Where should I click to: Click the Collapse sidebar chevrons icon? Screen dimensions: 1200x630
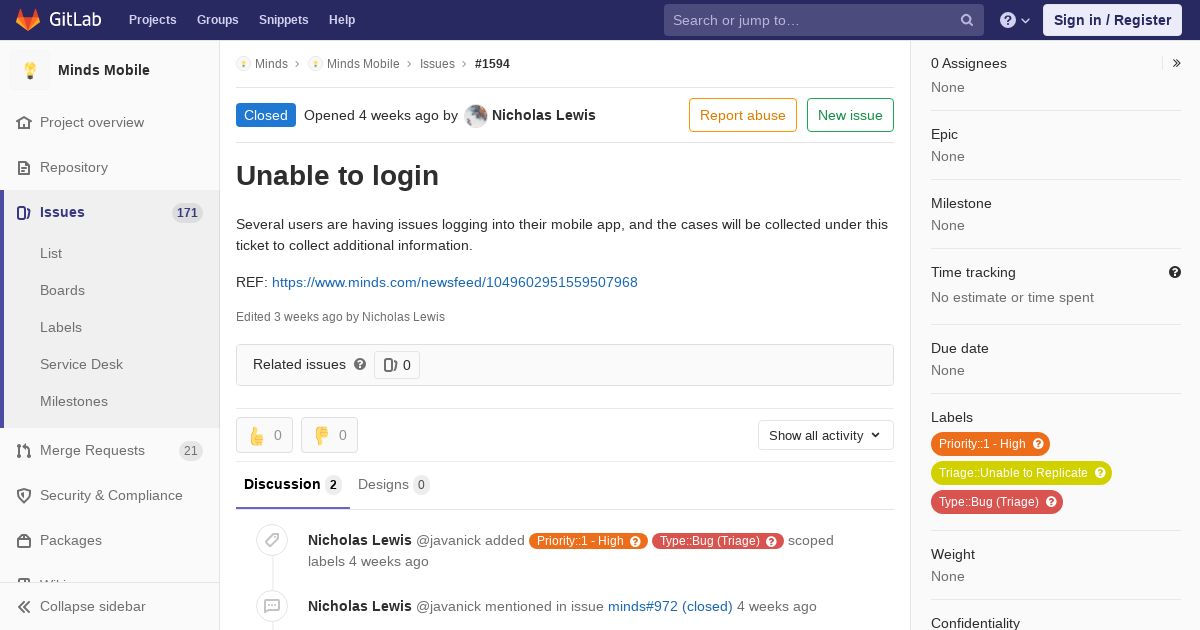click(24, 607)
